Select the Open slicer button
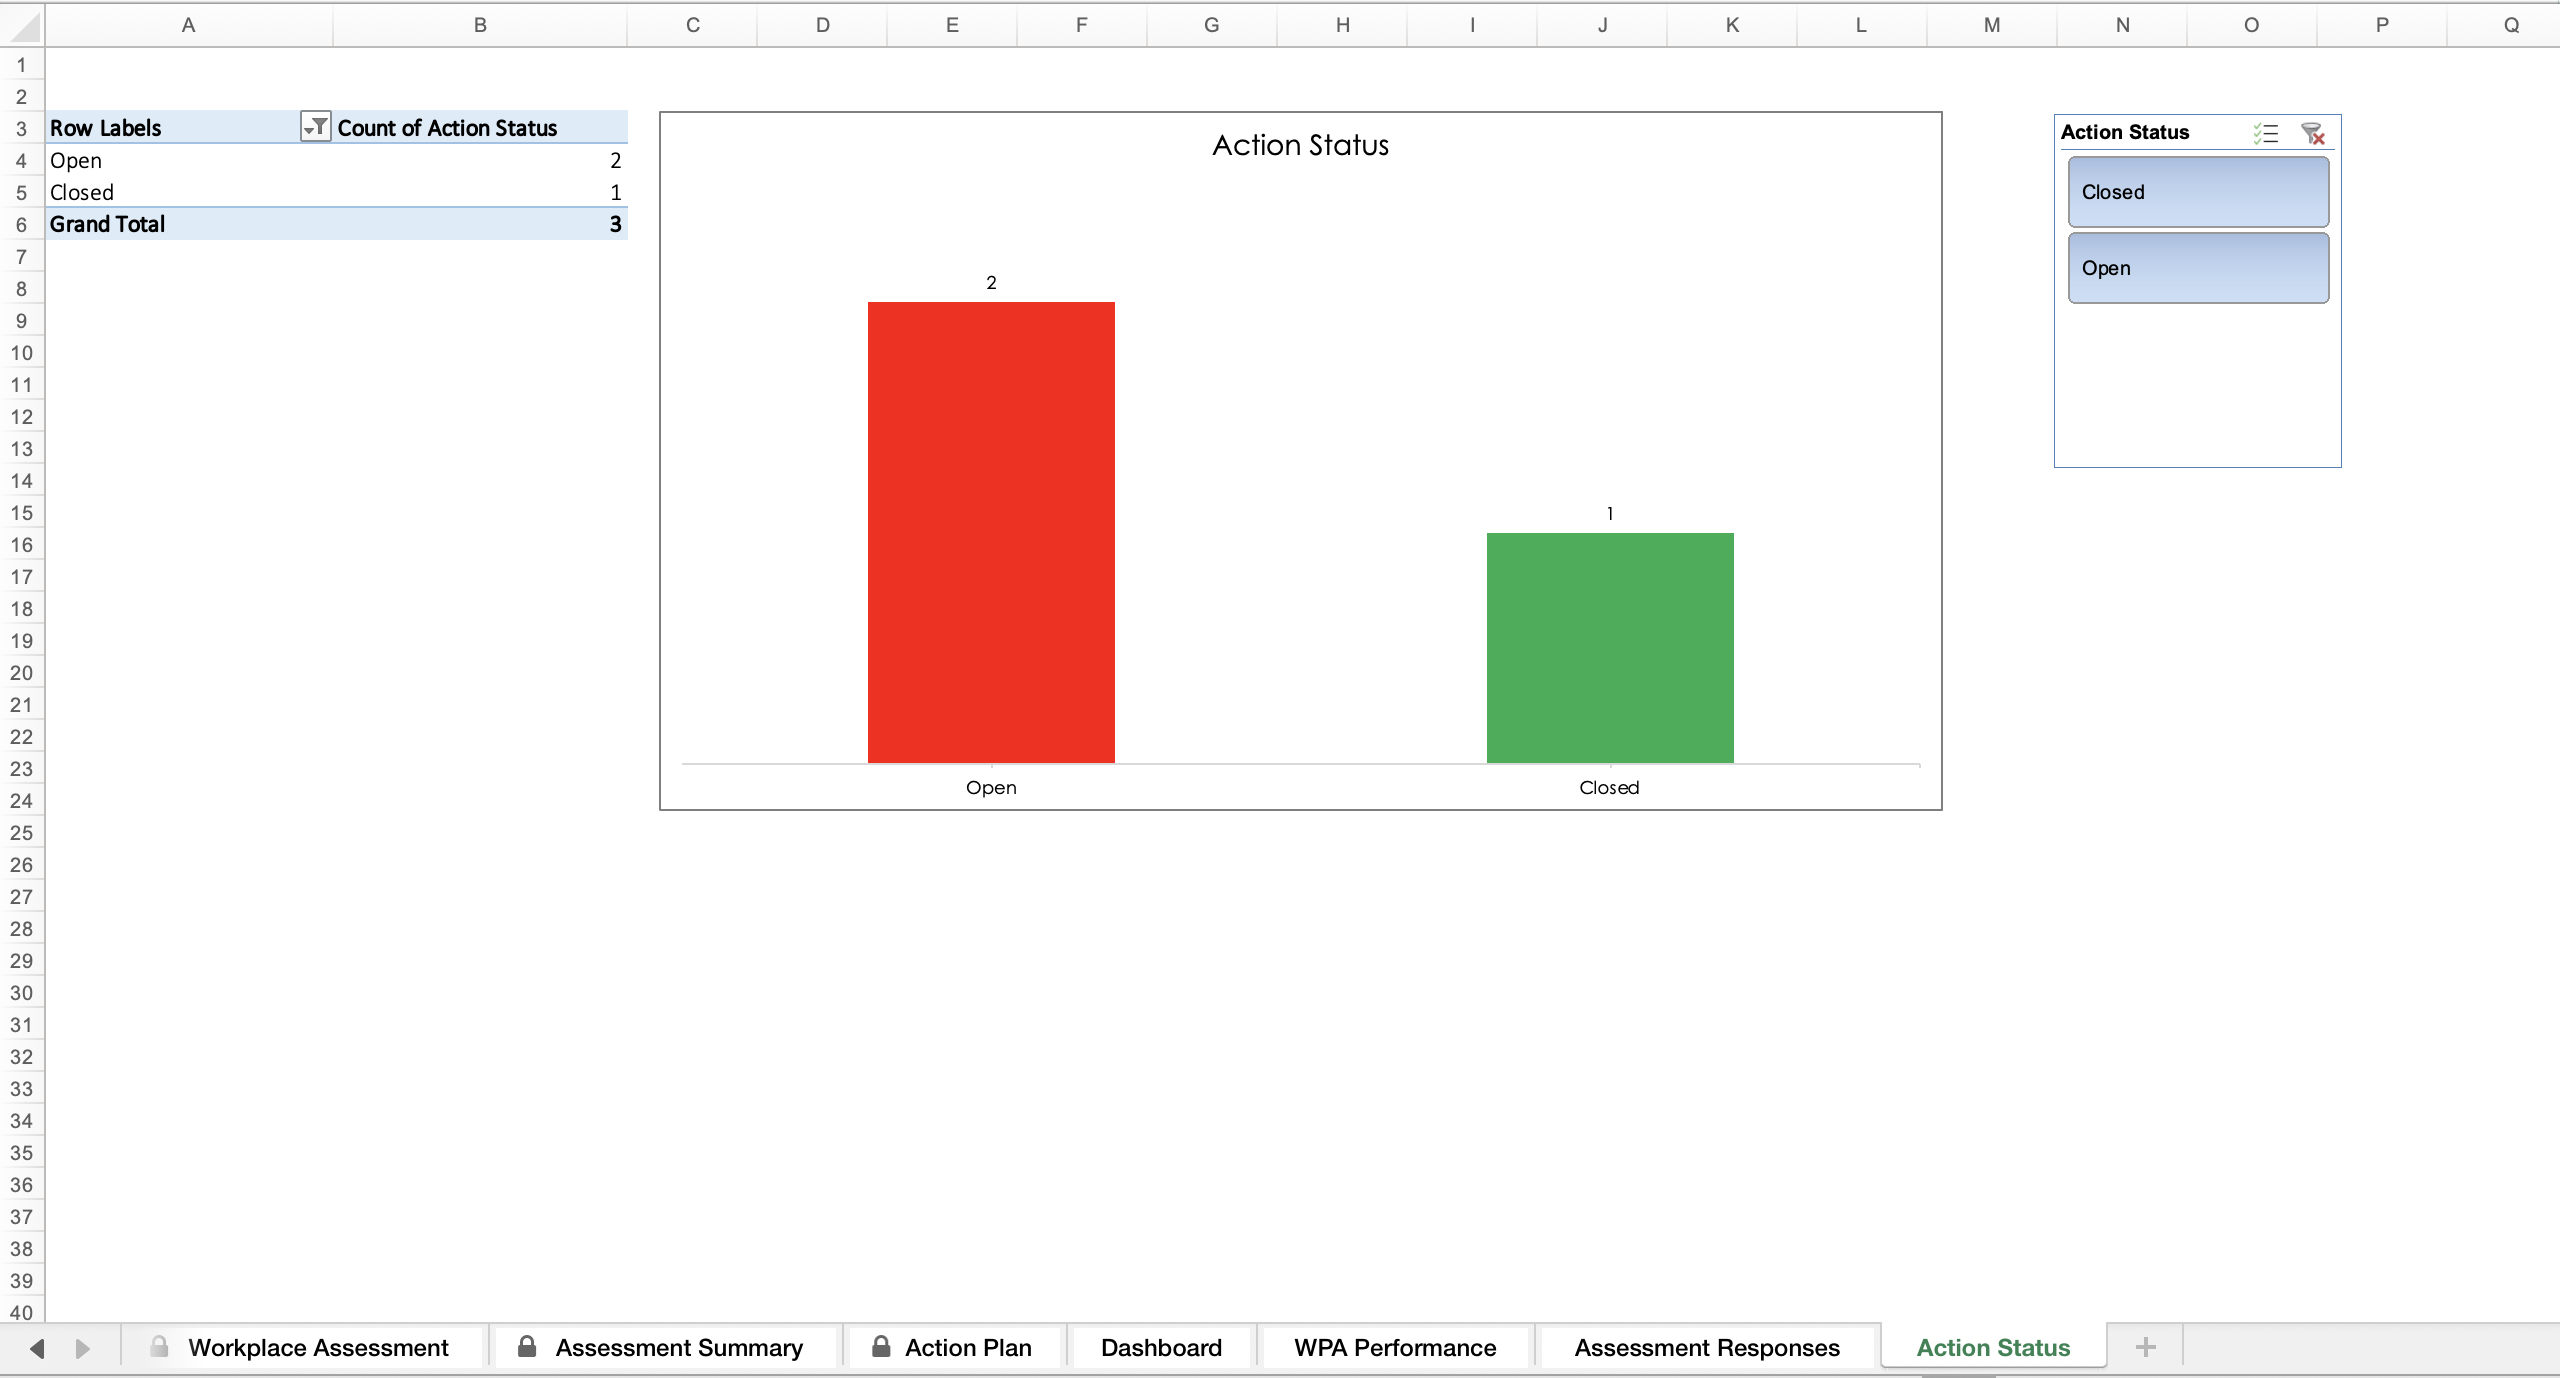Image resolution: width=2560 pixels, height=1378 pixels. [2198, 268]
